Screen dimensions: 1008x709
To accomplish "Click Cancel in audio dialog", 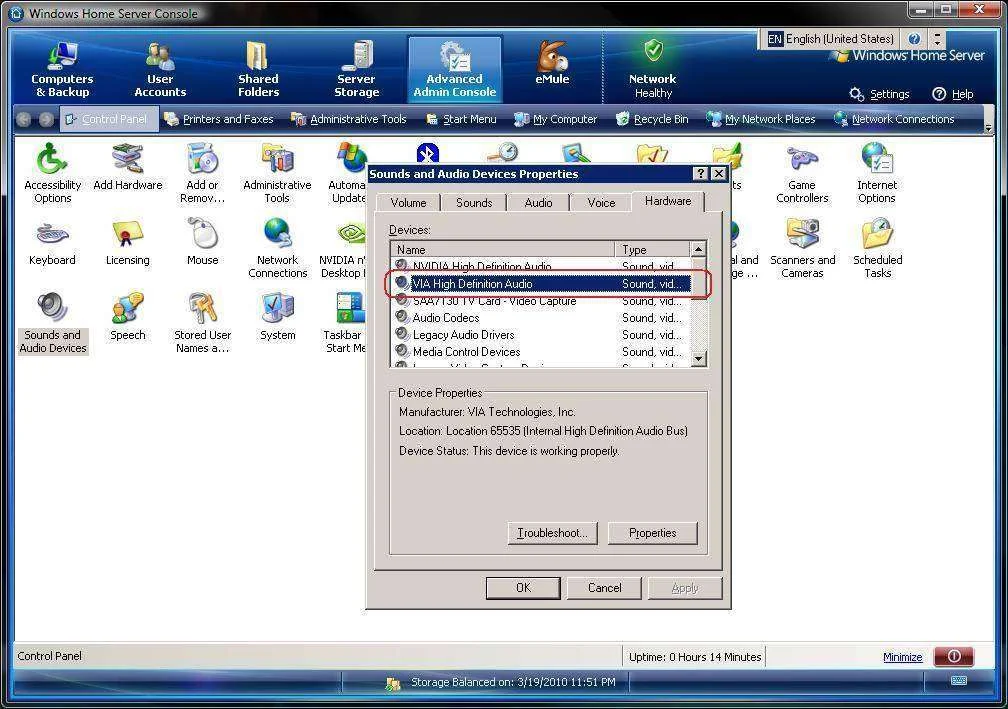I will click(604, 588).
